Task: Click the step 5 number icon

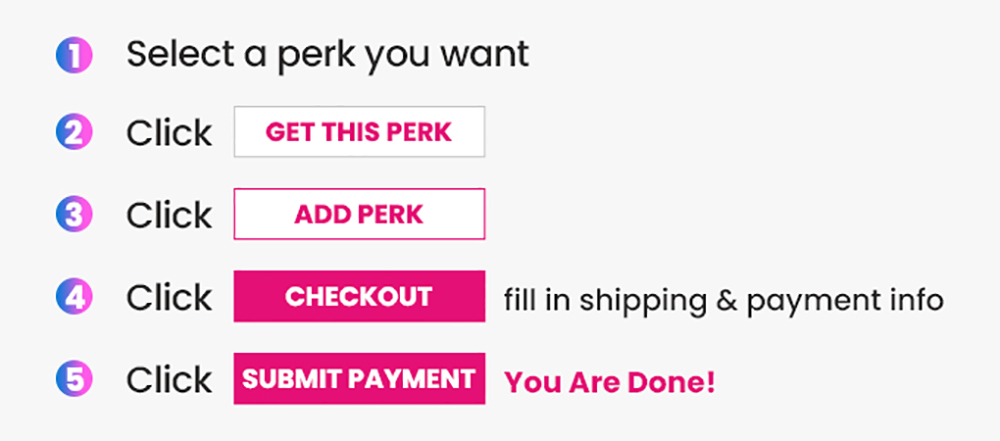Action: click(74, 379)
